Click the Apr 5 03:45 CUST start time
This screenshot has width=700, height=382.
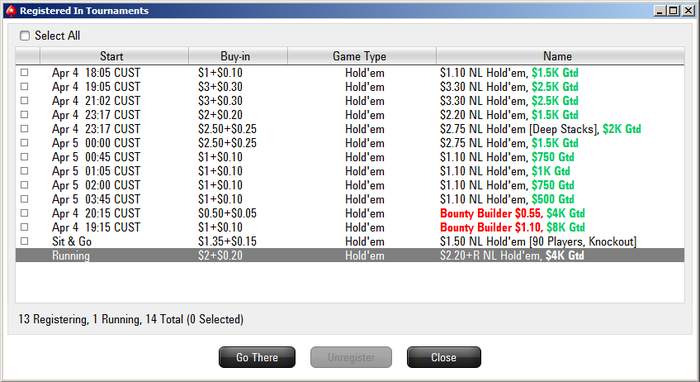click(96, 199)
